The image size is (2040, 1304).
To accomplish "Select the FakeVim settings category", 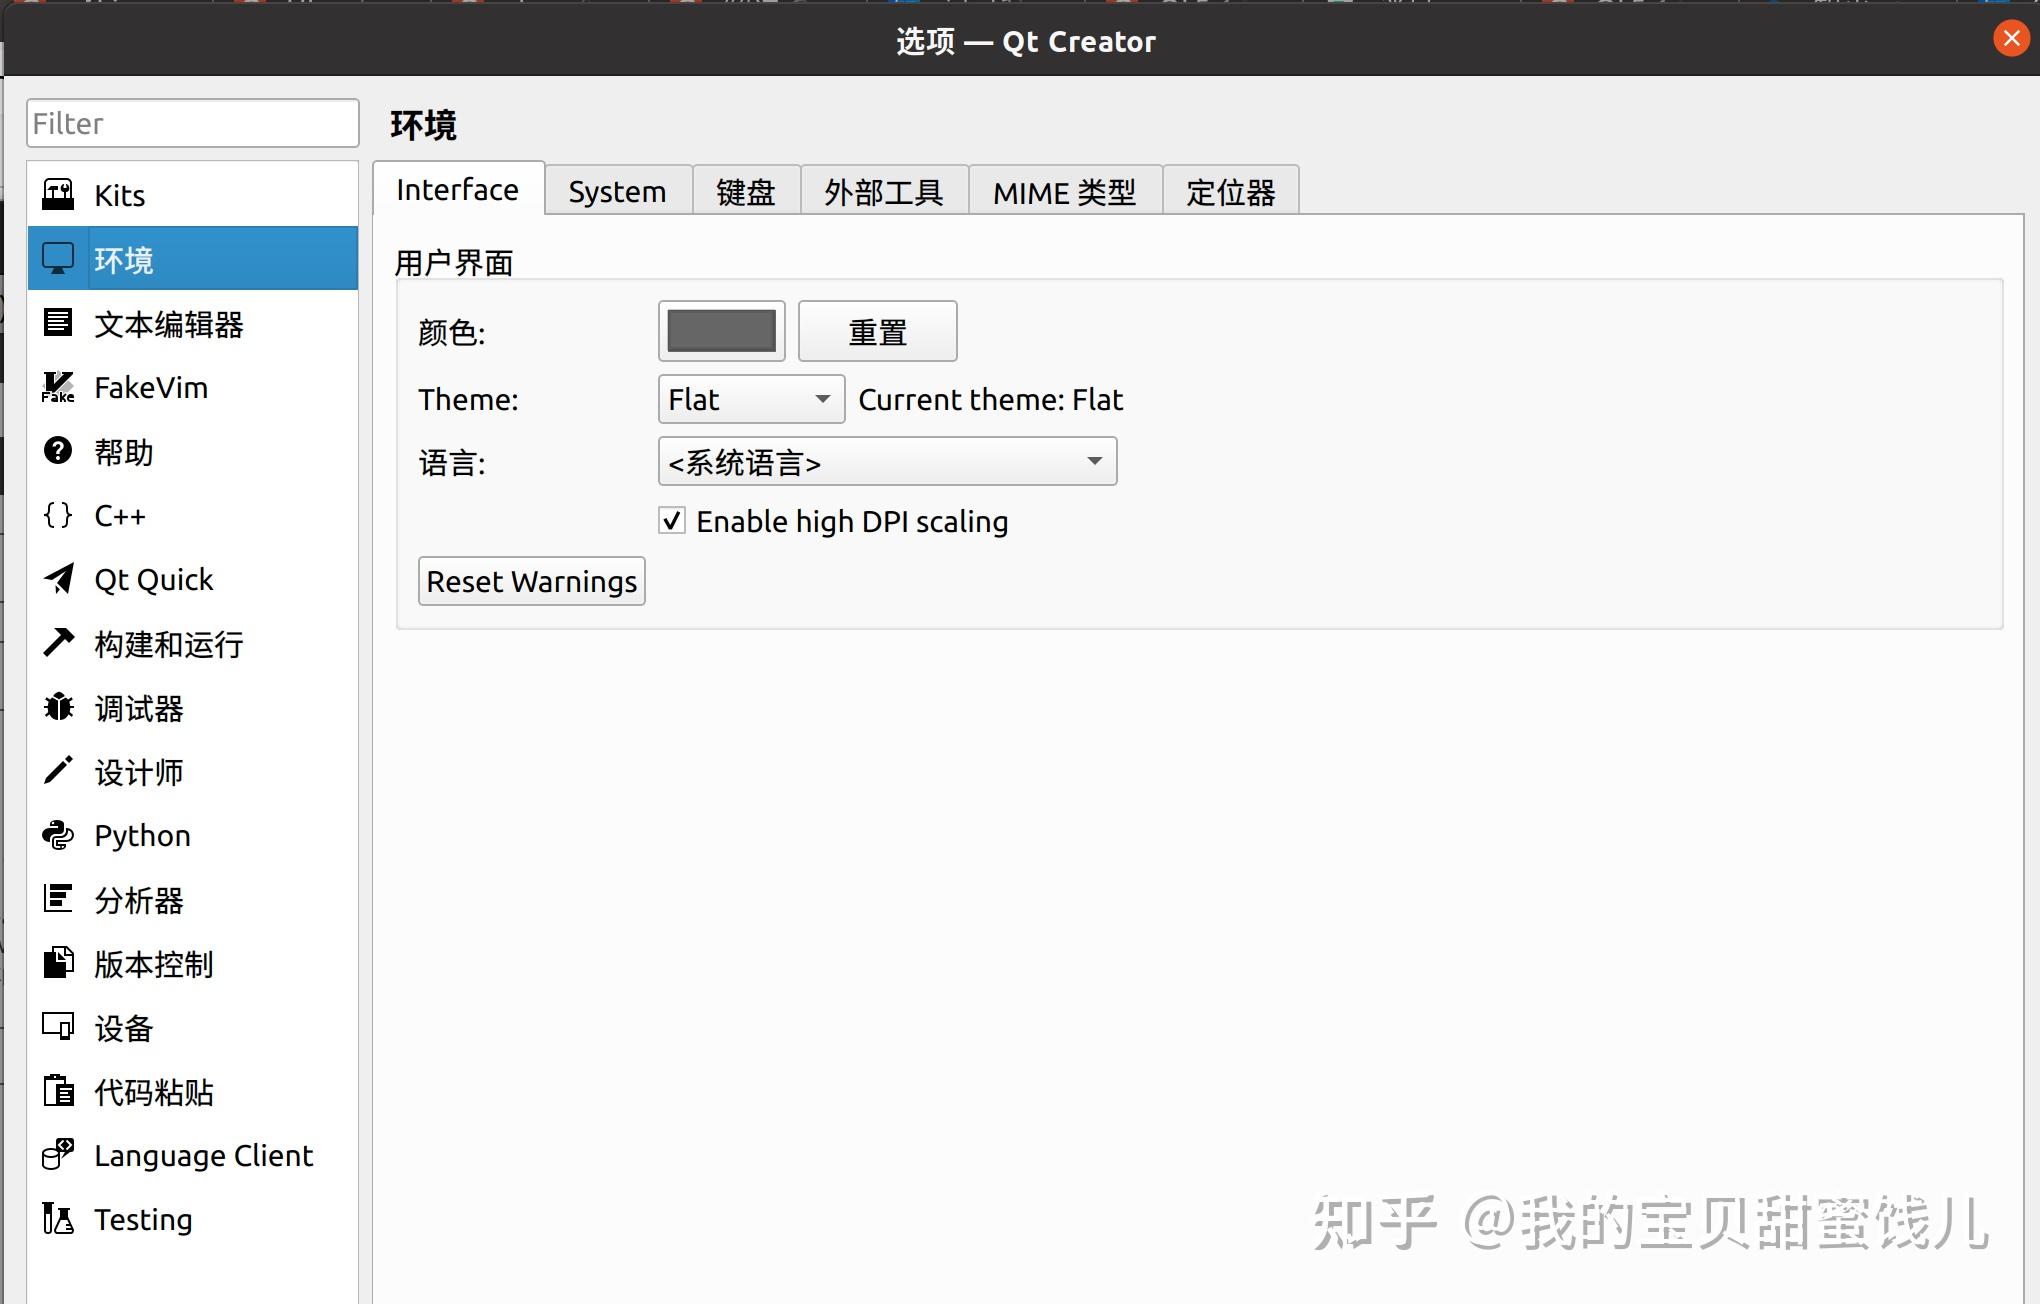I will [150, 388].
